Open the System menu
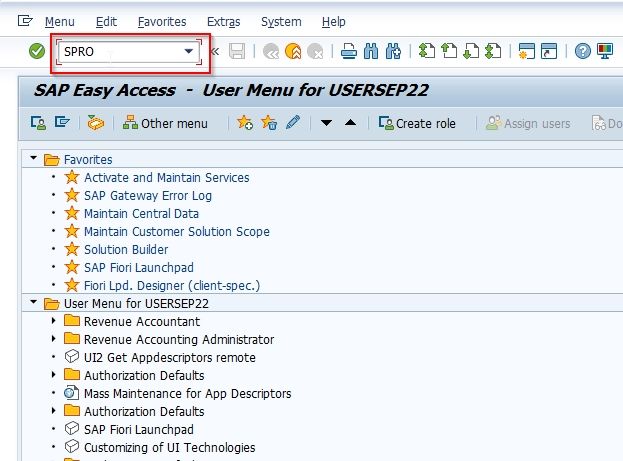The height and width of the screenshot is (461, 623). point(281,22)
